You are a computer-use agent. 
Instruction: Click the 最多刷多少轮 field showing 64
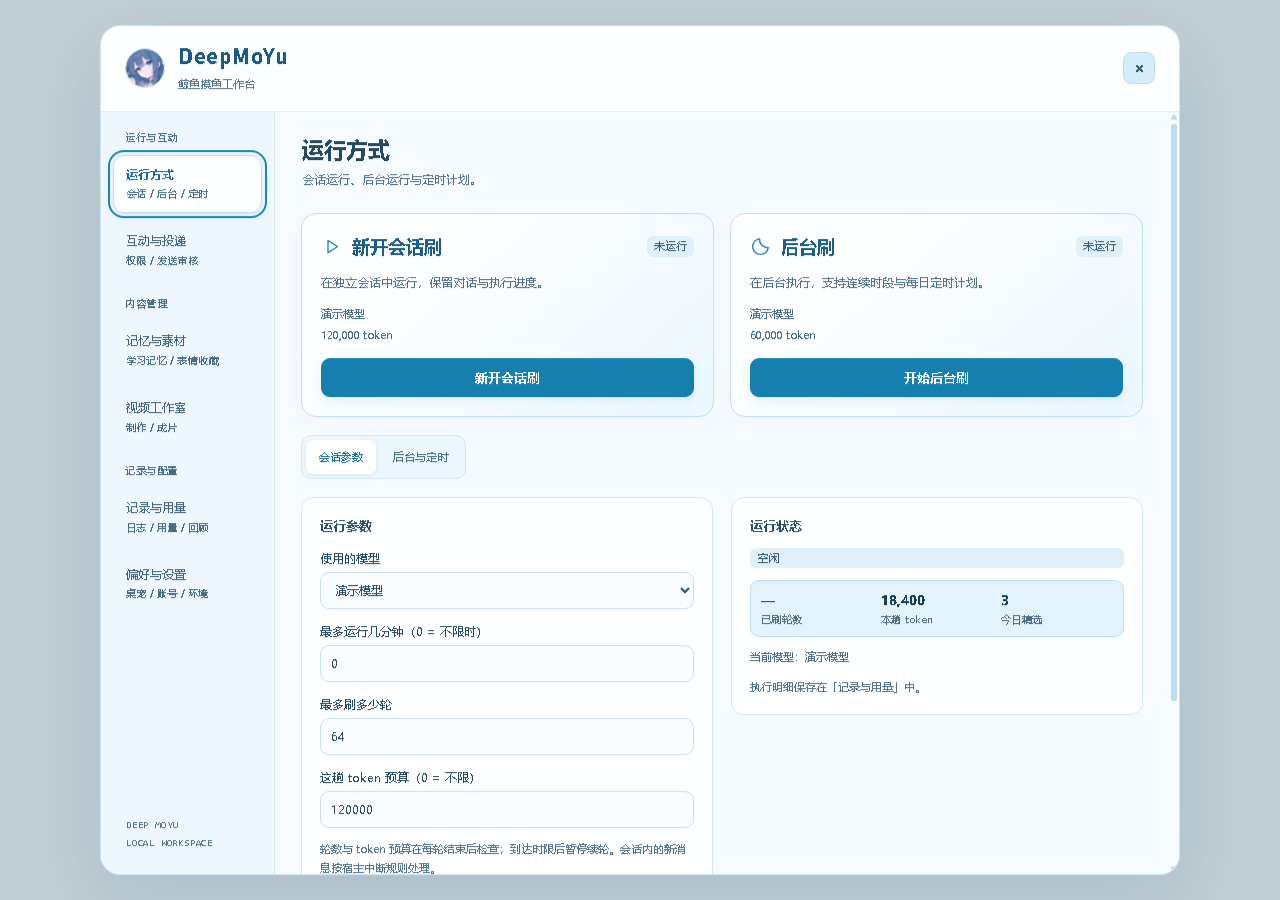coord(507,736)
